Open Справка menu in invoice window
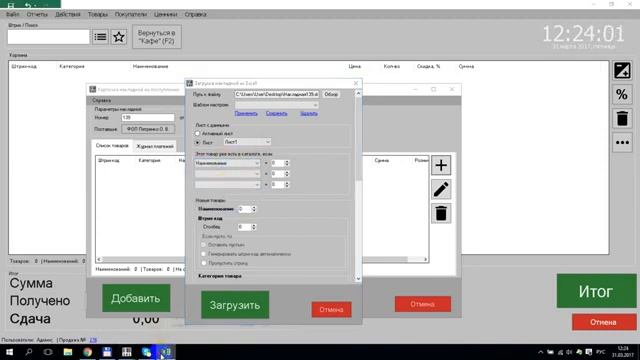Image resolution: width=640 pixels, height=360 pixels. click(x=101, y=100)
